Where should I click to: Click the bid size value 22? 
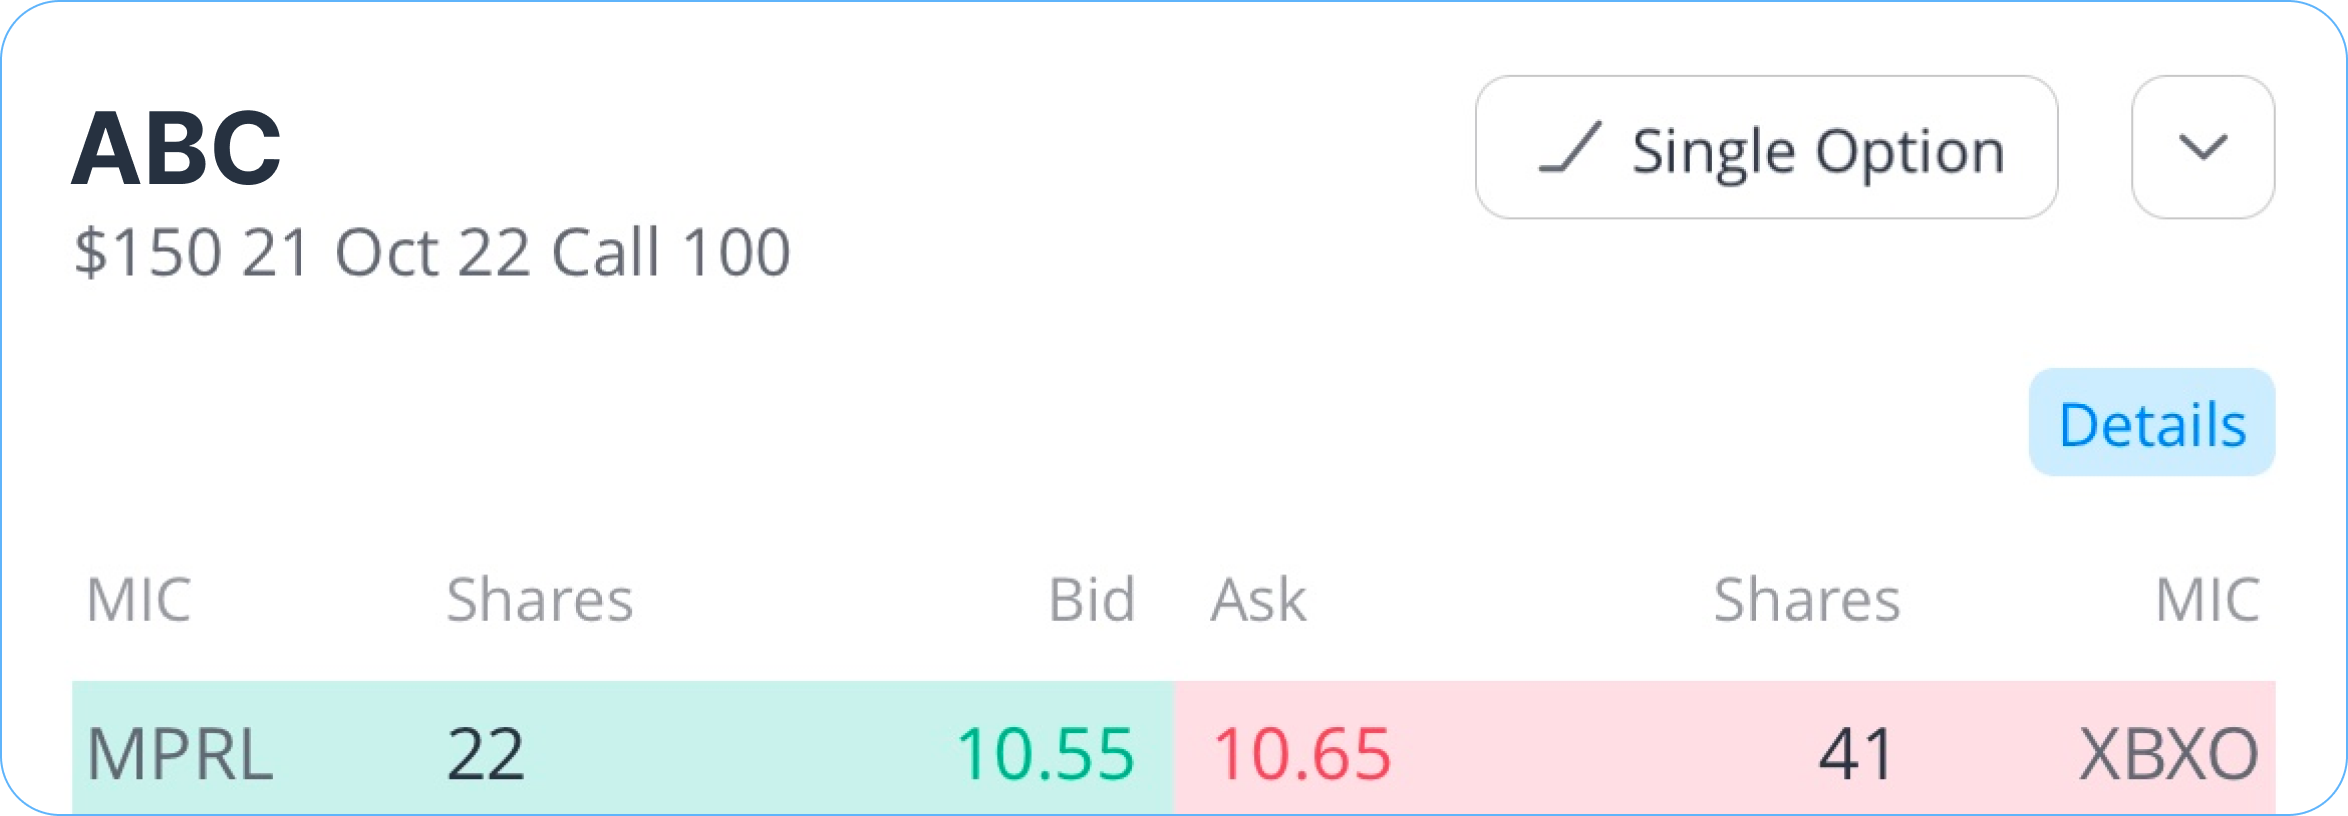tap(485, 753)
